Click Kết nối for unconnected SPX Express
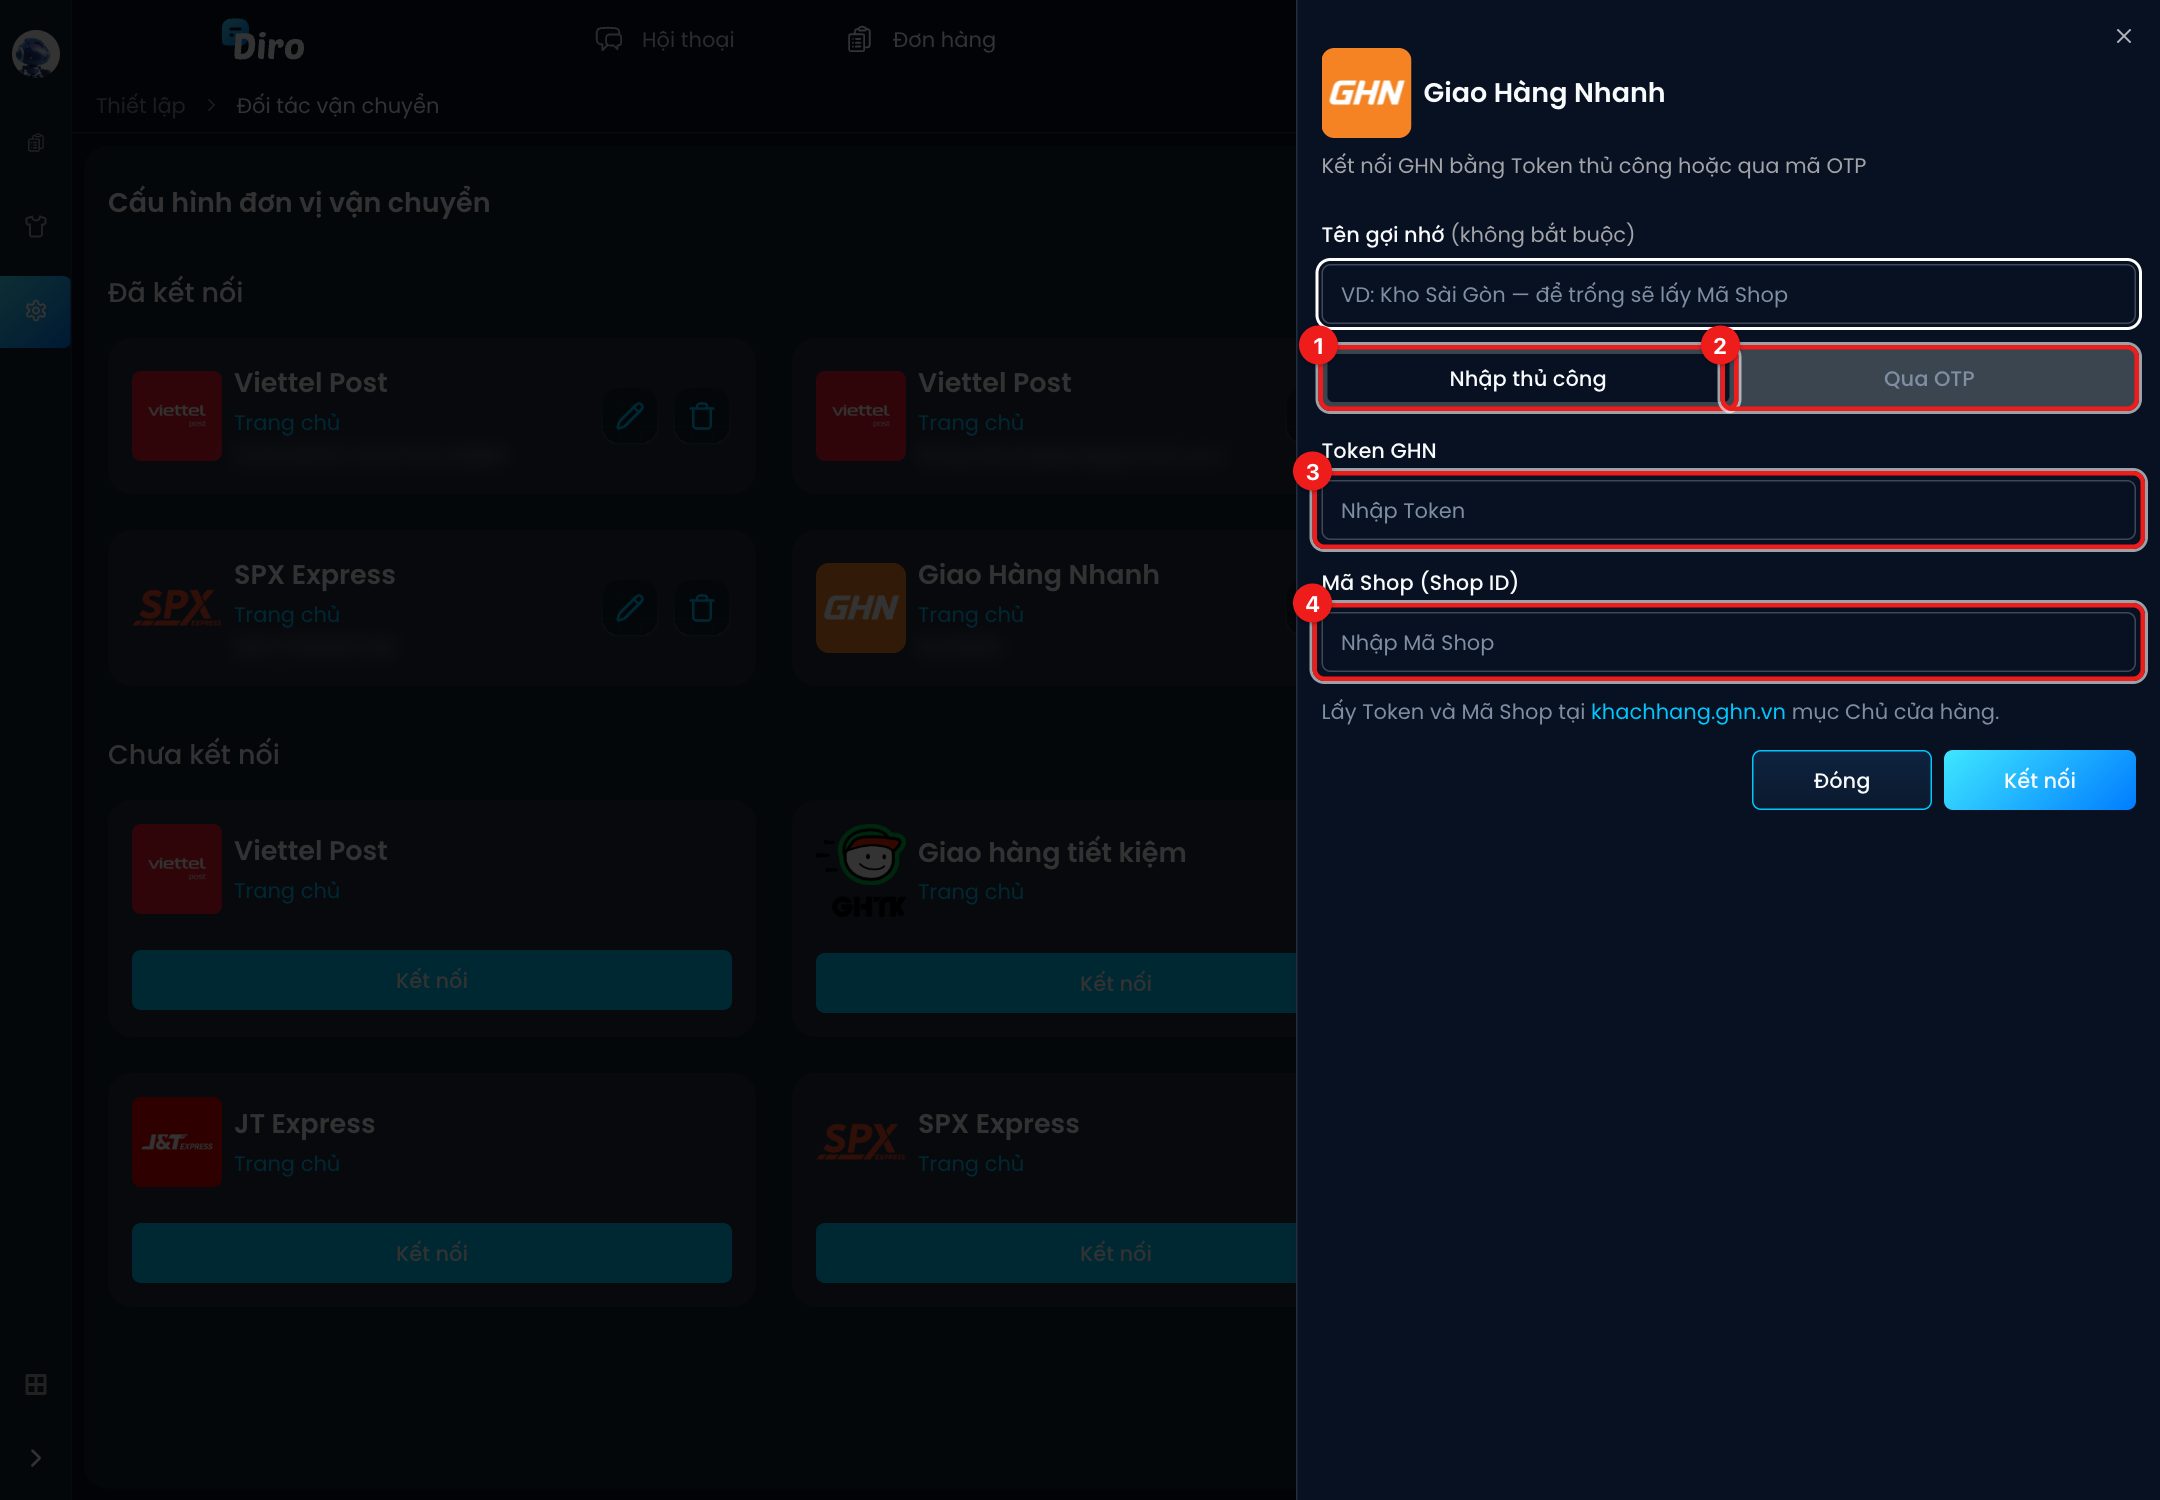2160x1500 pixels. click(1056, 1253)
